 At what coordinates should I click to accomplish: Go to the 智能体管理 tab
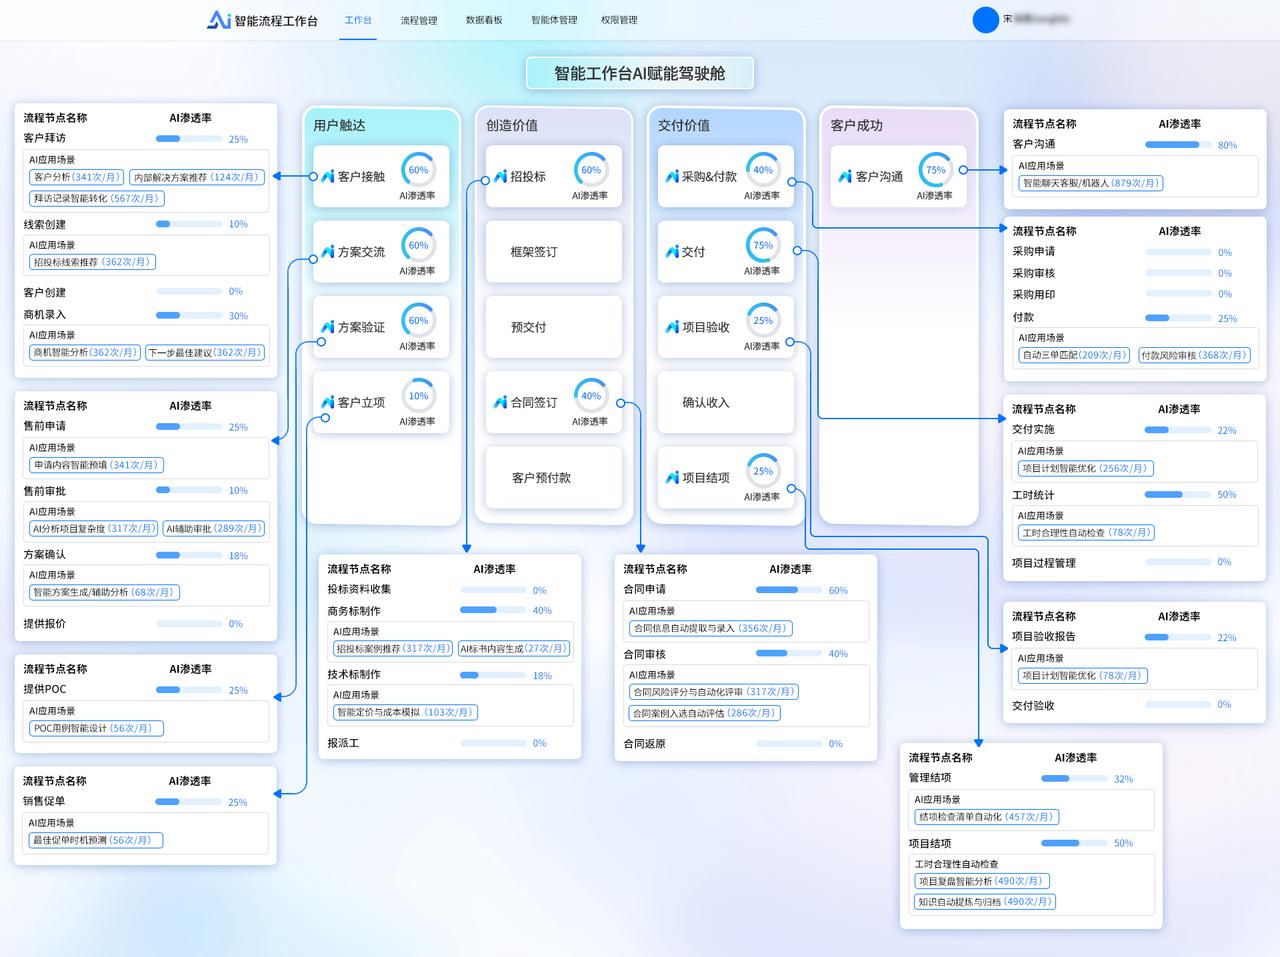tap(554, 20)
